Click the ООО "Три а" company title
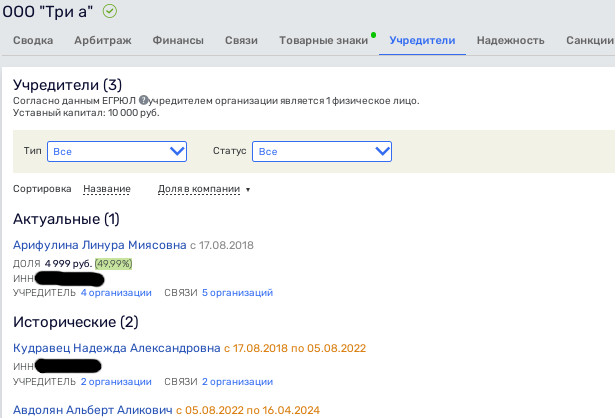615x418 pixels. tap(47, 11)
